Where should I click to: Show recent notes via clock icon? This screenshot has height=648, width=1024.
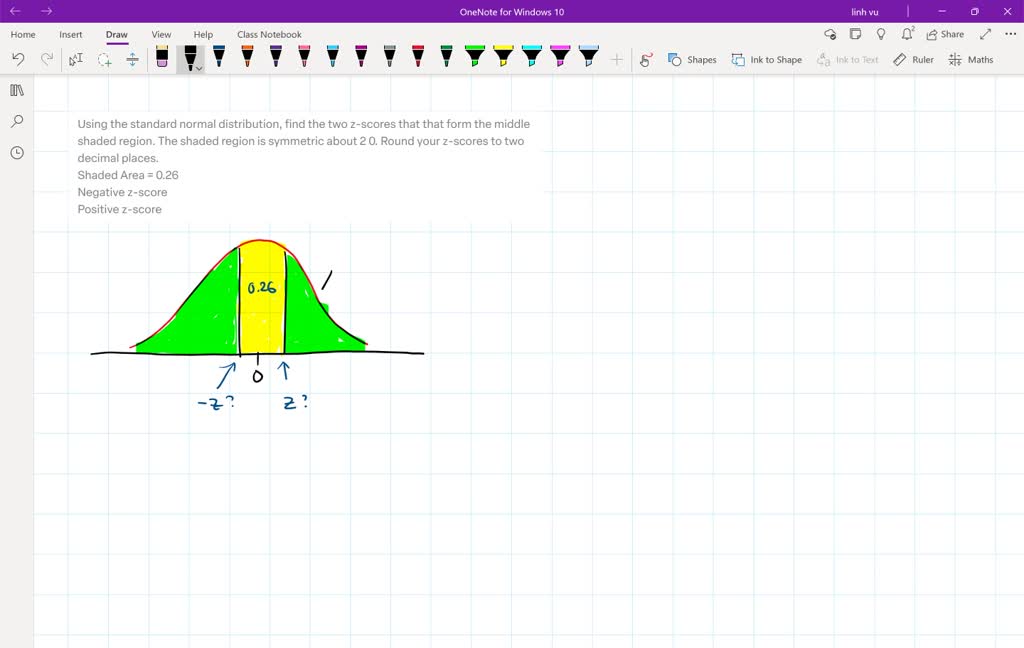pos(16,152)
